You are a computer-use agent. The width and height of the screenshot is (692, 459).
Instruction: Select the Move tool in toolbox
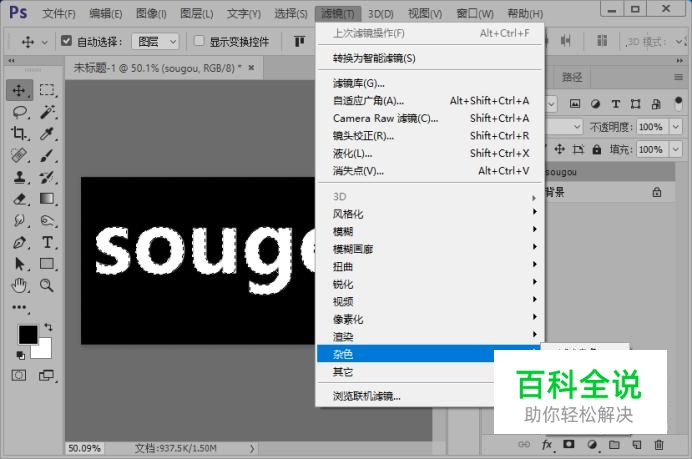click(x=19, y=90)
